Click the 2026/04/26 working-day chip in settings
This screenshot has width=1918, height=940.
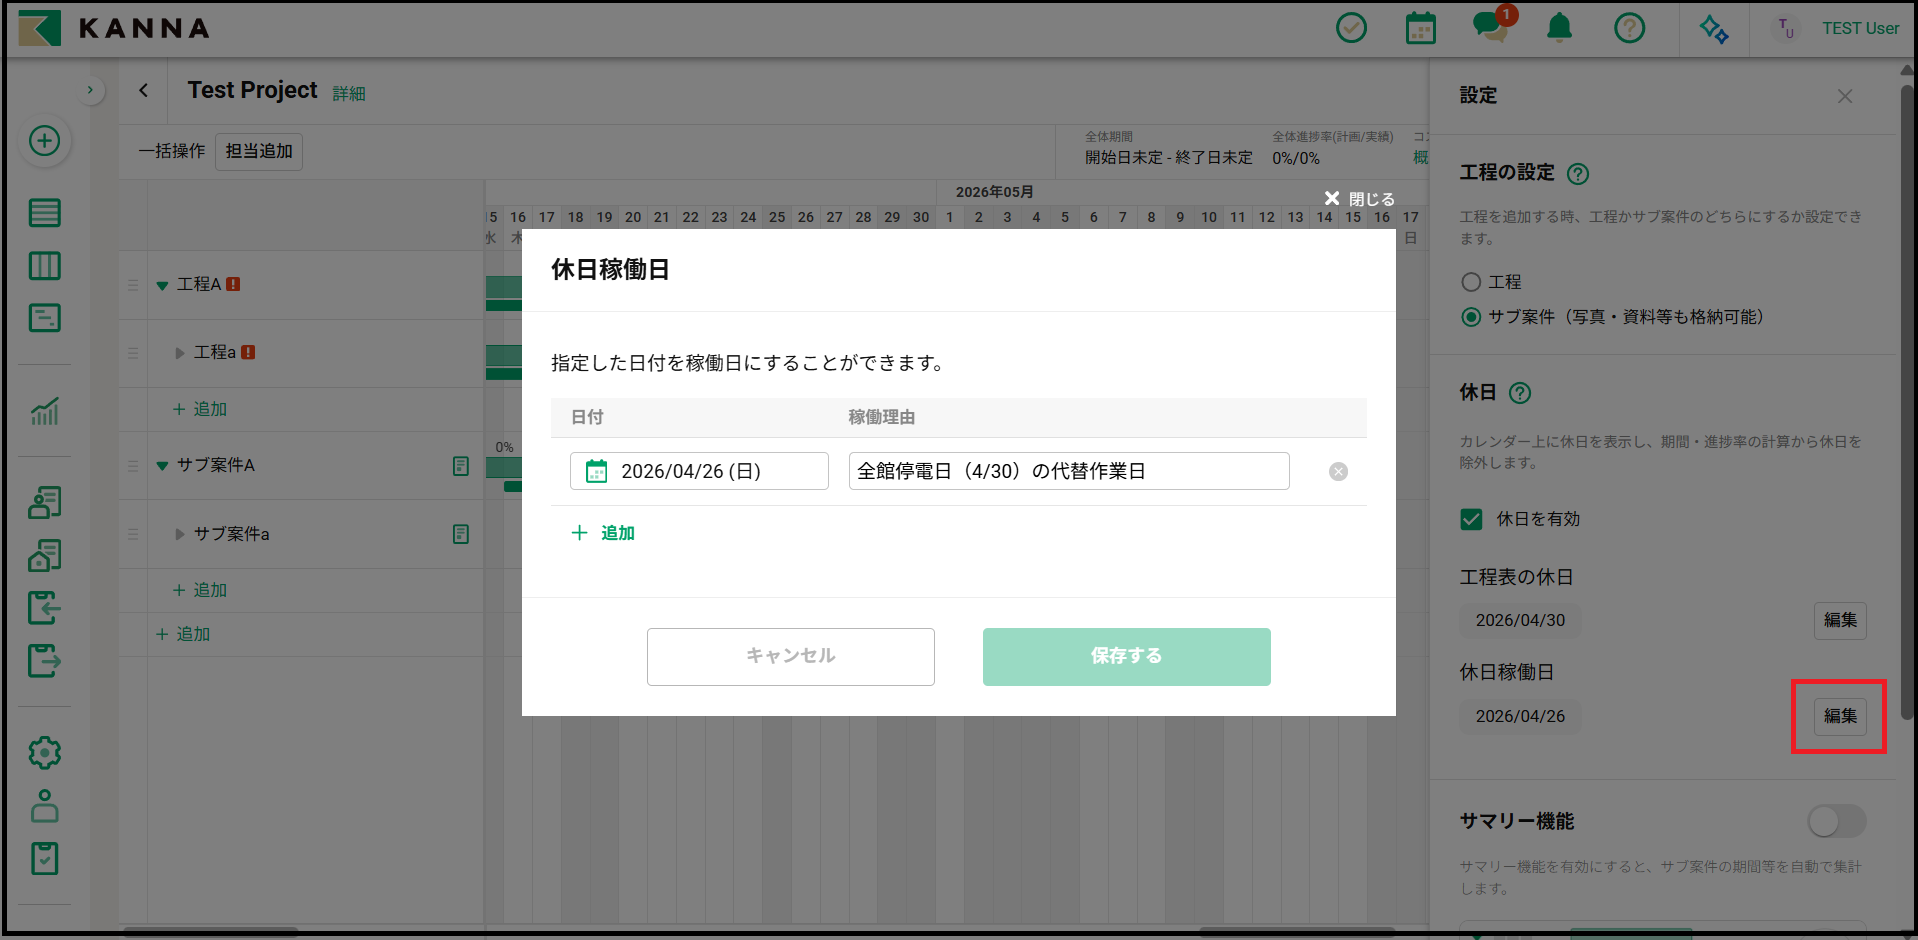[1520, 716]
